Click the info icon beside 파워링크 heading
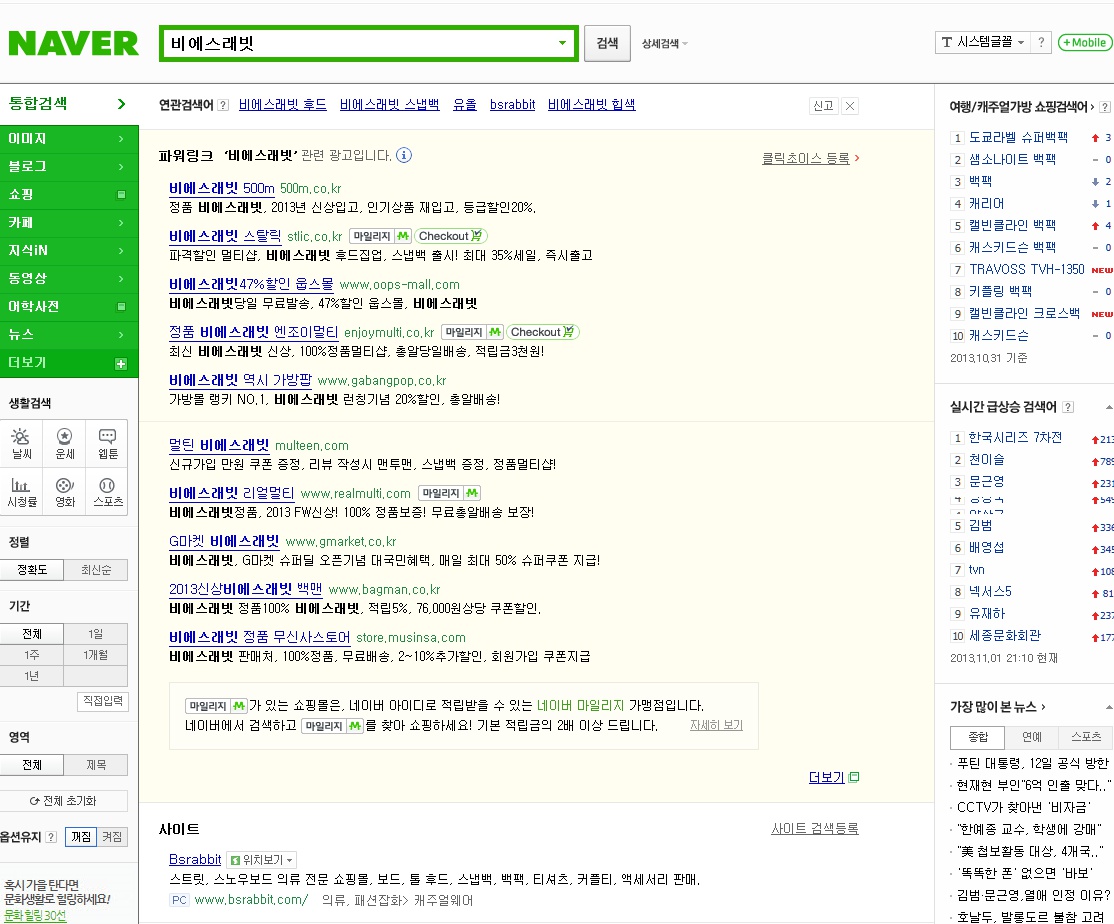The width and height of the screenshot is (1114, 924). [404, 155]
